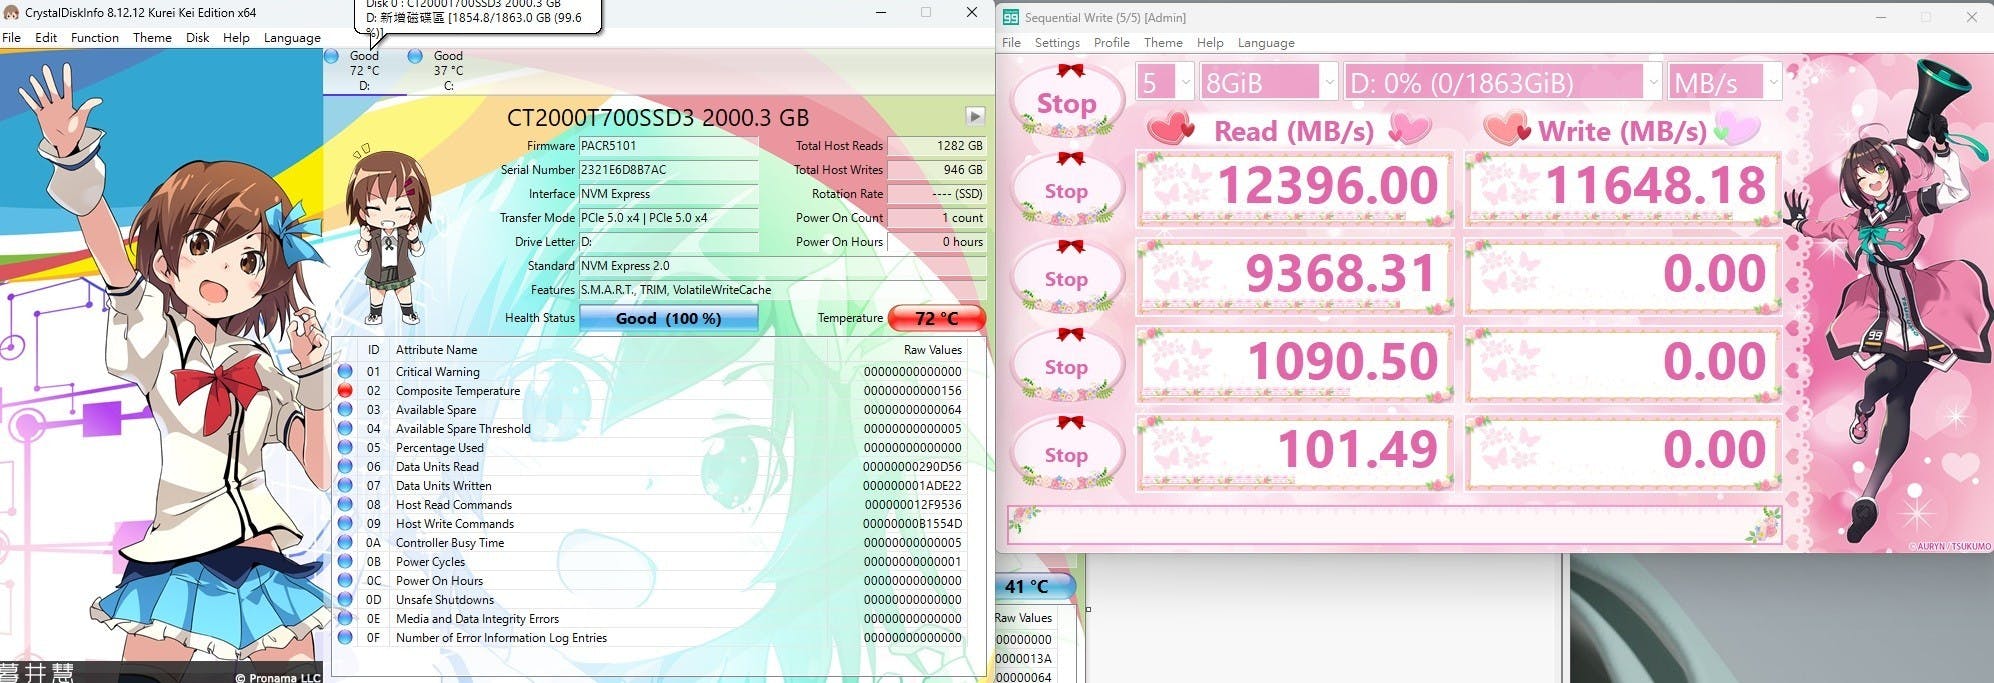Open the test size dropdown showing 8GiB
The height and width of the screenshot is (683, 1994).
[x=1268, y=83]
